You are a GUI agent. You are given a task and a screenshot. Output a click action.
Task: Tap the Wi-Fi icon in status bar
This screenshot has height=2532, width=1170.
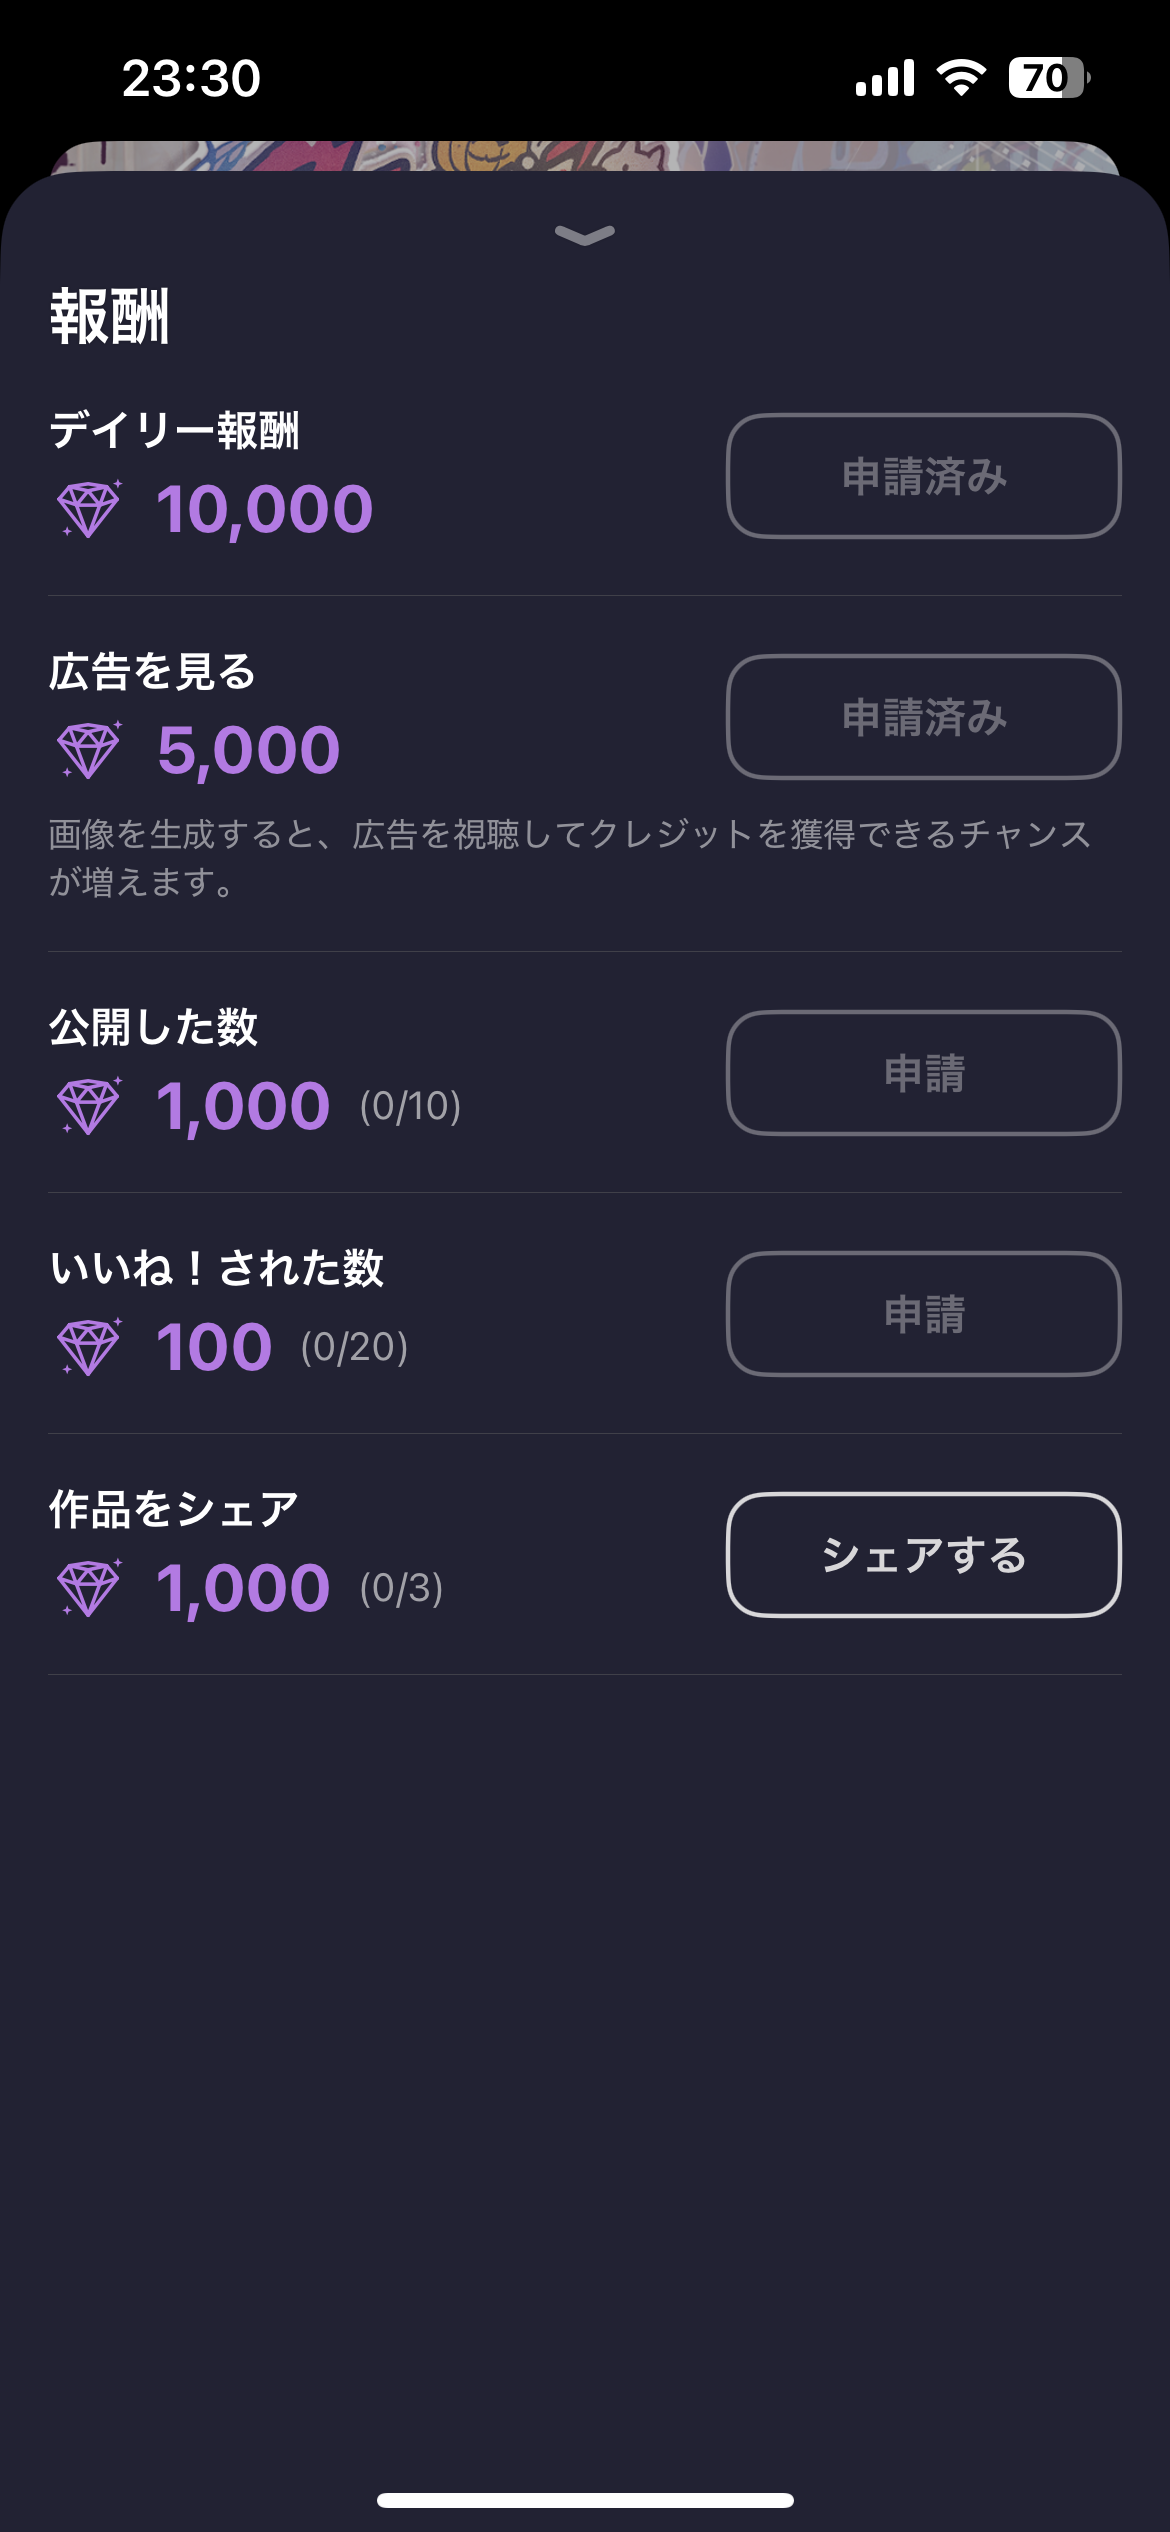pyautogui.click(x=961, y=78)
